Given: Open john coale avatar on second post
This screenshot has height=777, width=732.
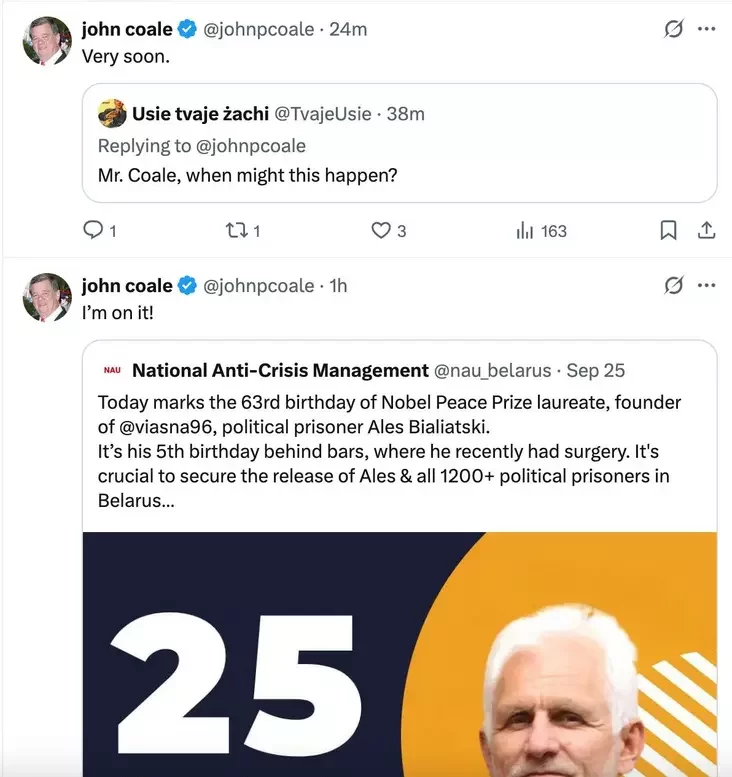Looking at the screenshot, I should click(x=47, y=297).
